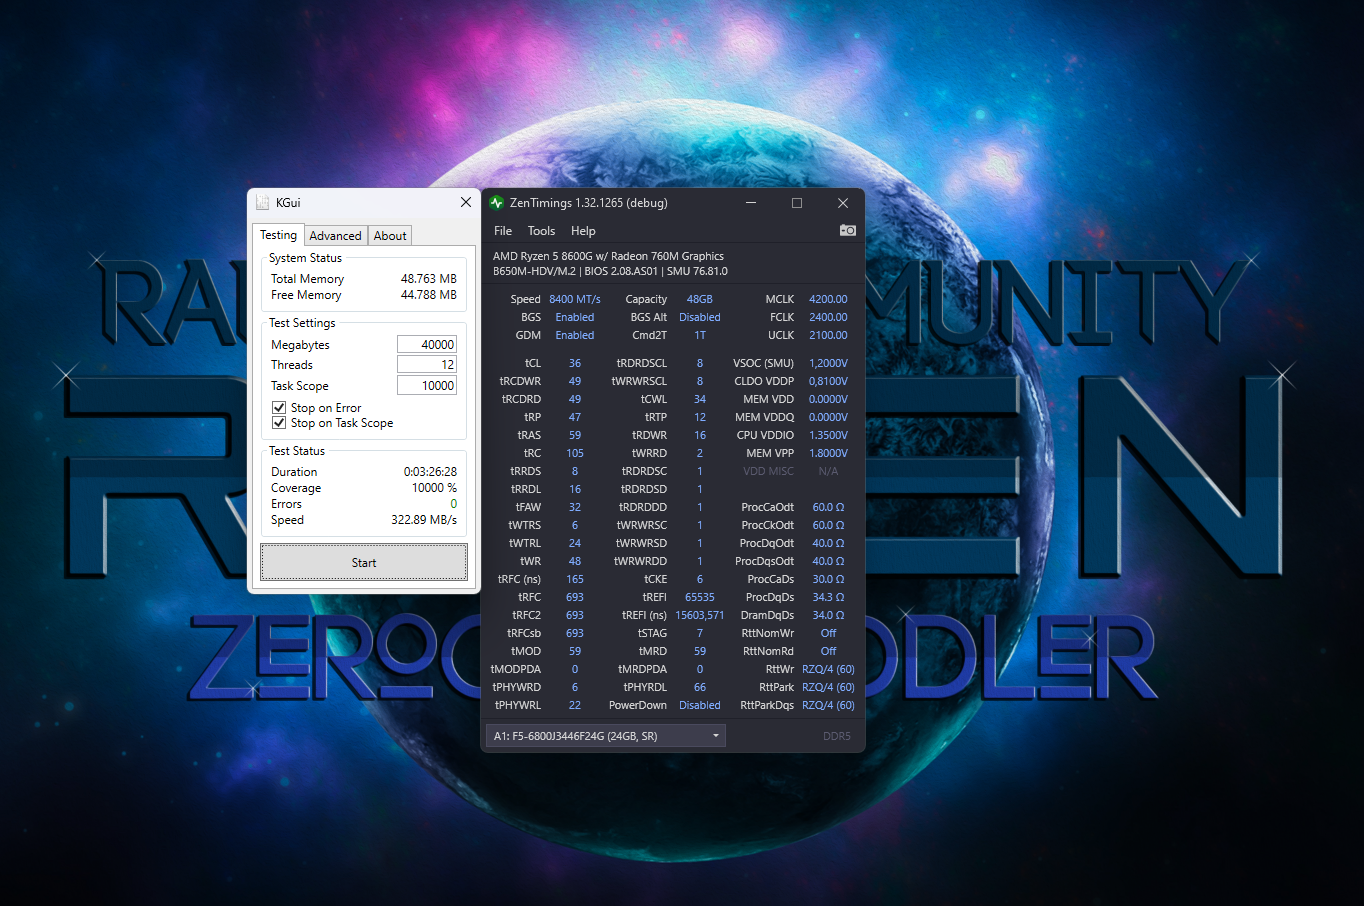This screenshot has width=1364, height=906.
Task: Click the tREFI (ns) value 15603,571
Action: pyautogui.click(x=700, y=615)
